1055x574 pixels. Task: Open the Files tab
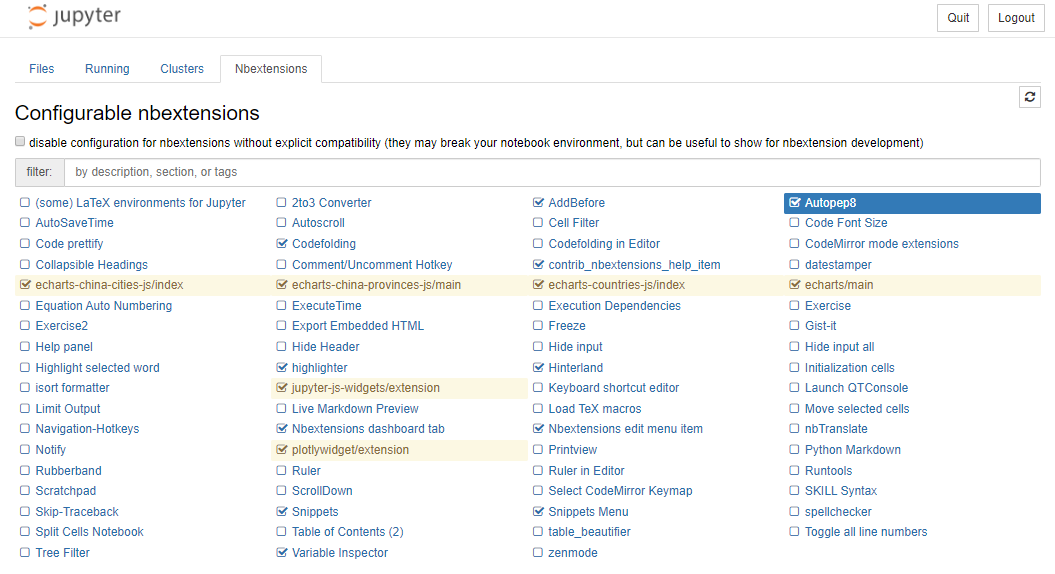(41, 69)
